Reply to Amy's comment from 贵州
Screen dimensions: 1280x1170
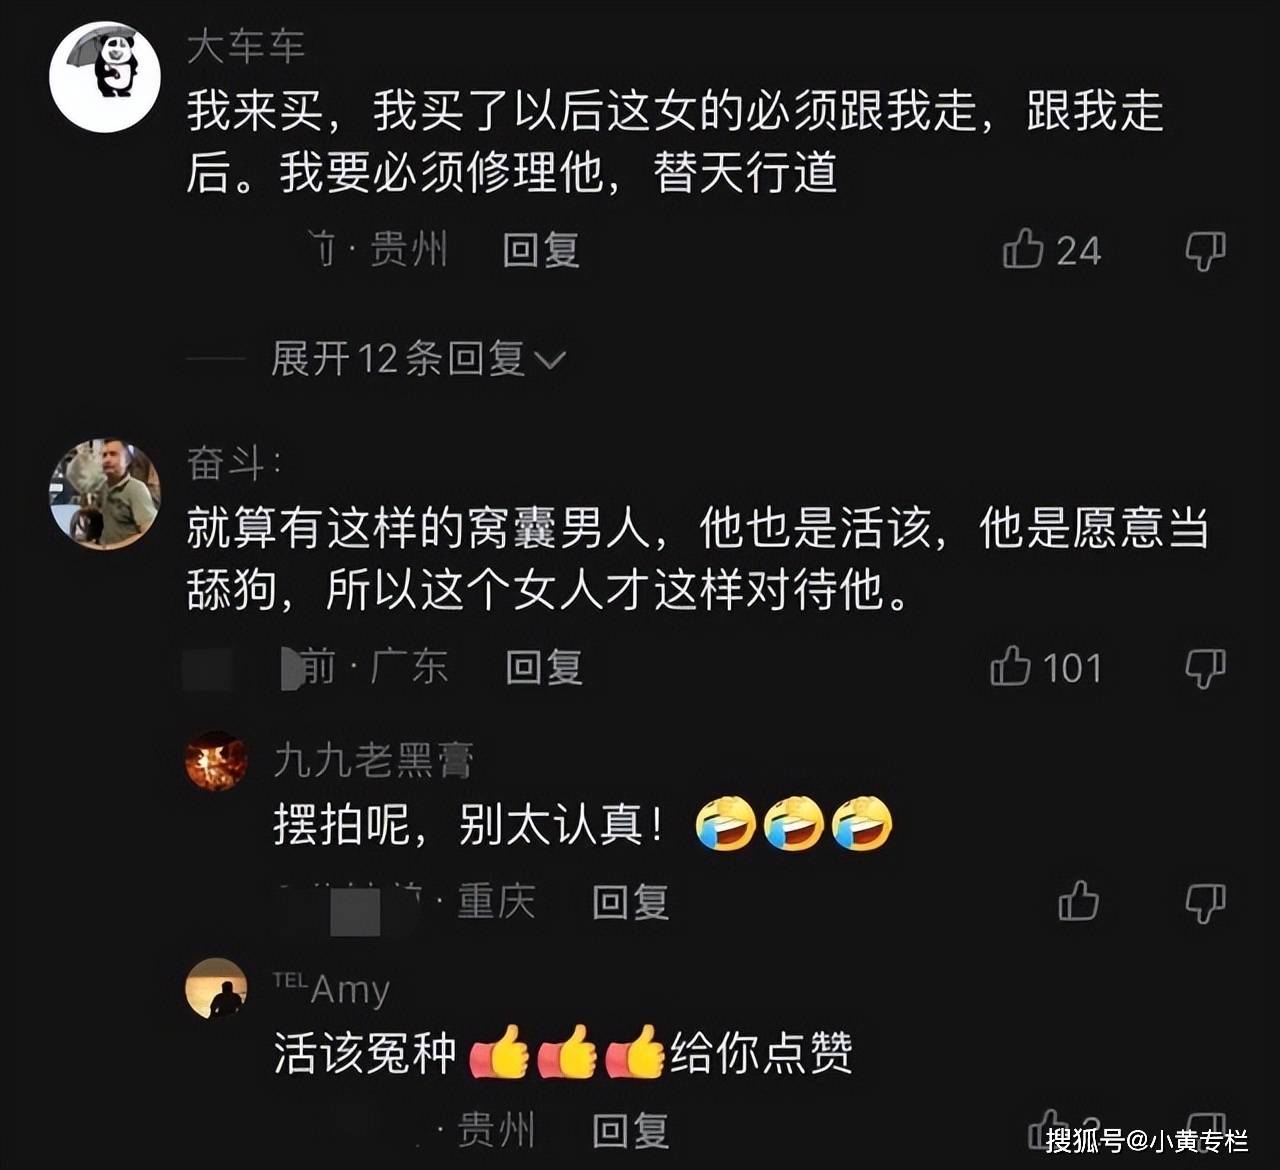[x=630, y=1131]
